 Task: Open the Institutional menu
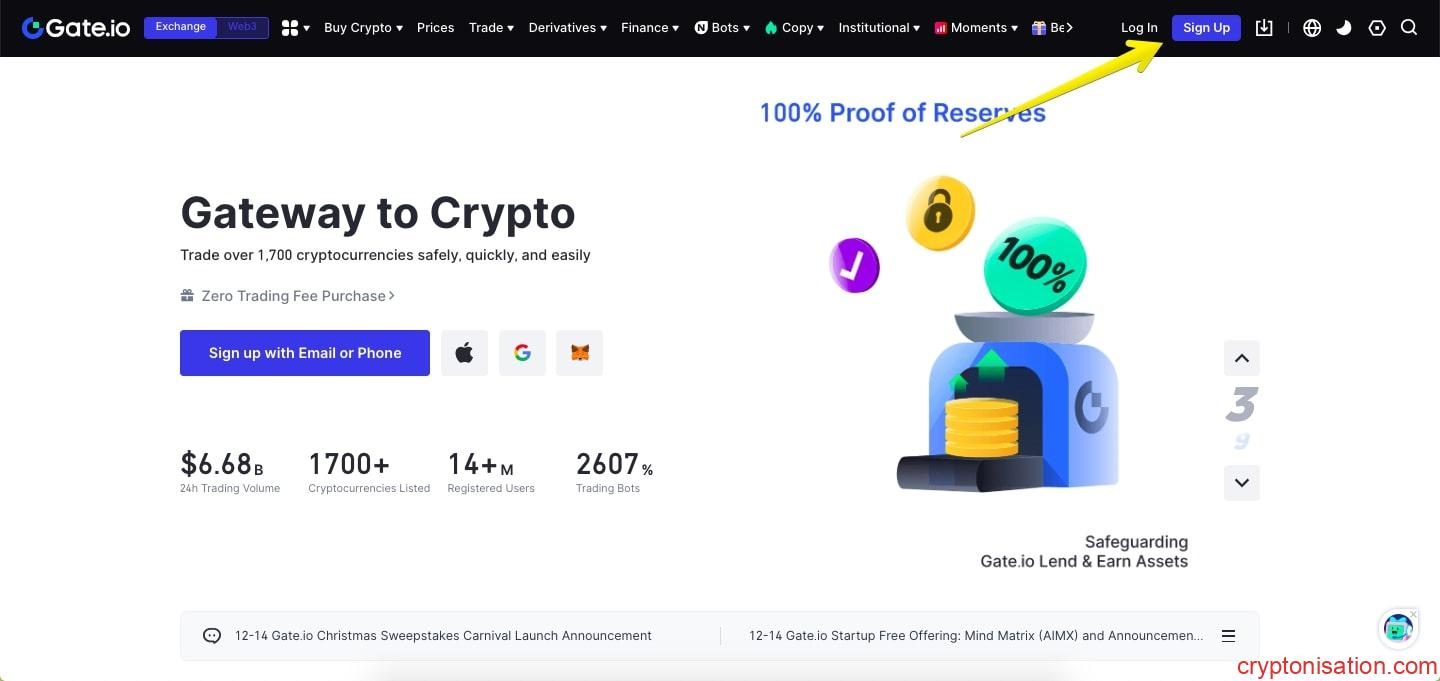[x=879, y=28]
